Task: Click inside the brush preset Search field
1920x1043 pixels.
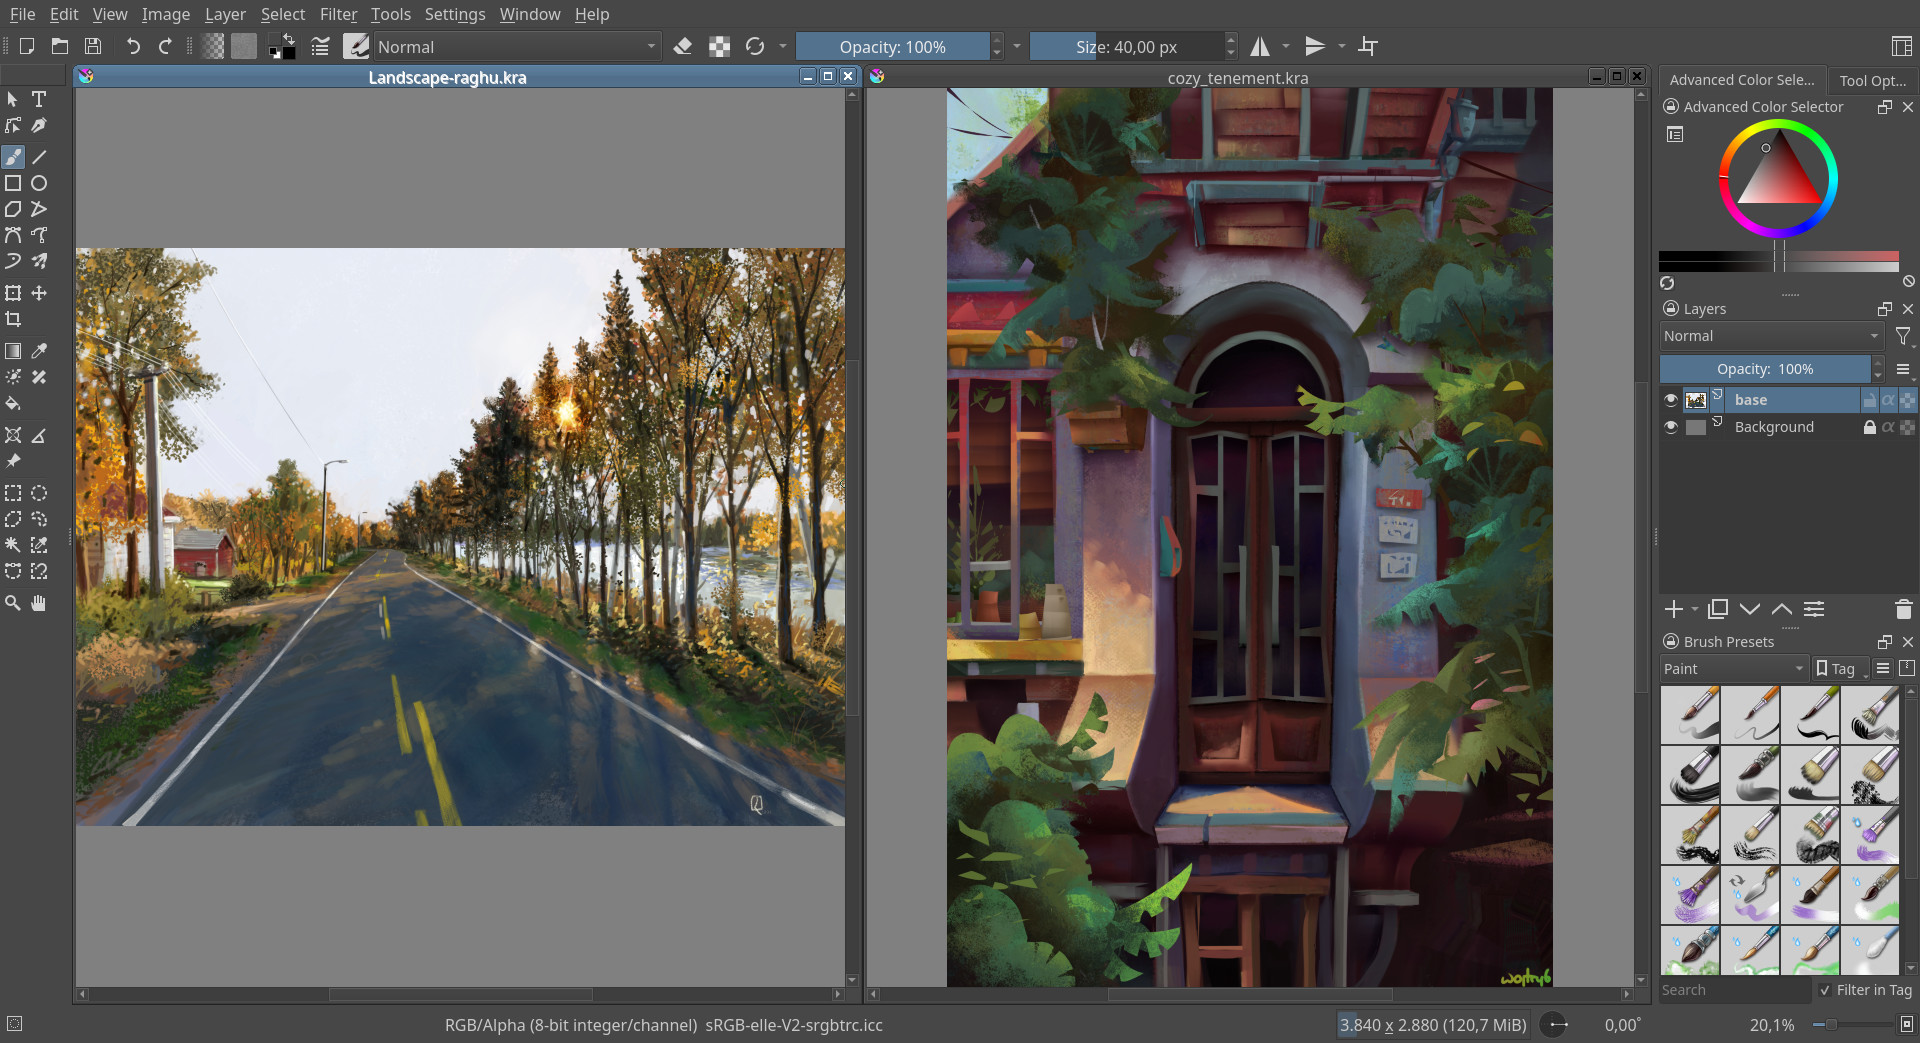Action: coord(1735,990)
